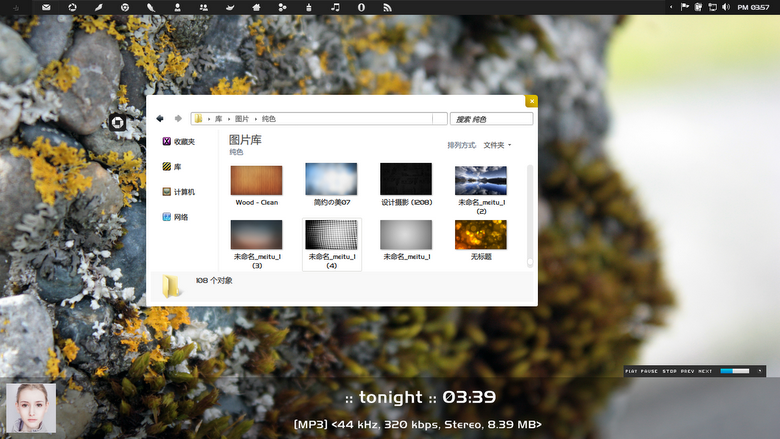The width and height of the screenshot is (780, 439).
Task: Click the single-user icon in top dock
Action: tap(177, 7)
